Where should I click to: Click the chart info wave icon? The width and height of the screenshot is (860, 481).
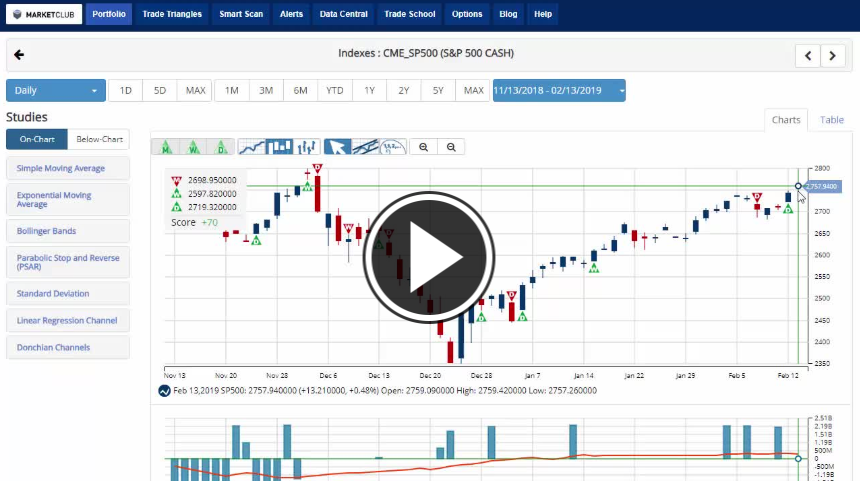pyautogui.click(x=164, y=391)
